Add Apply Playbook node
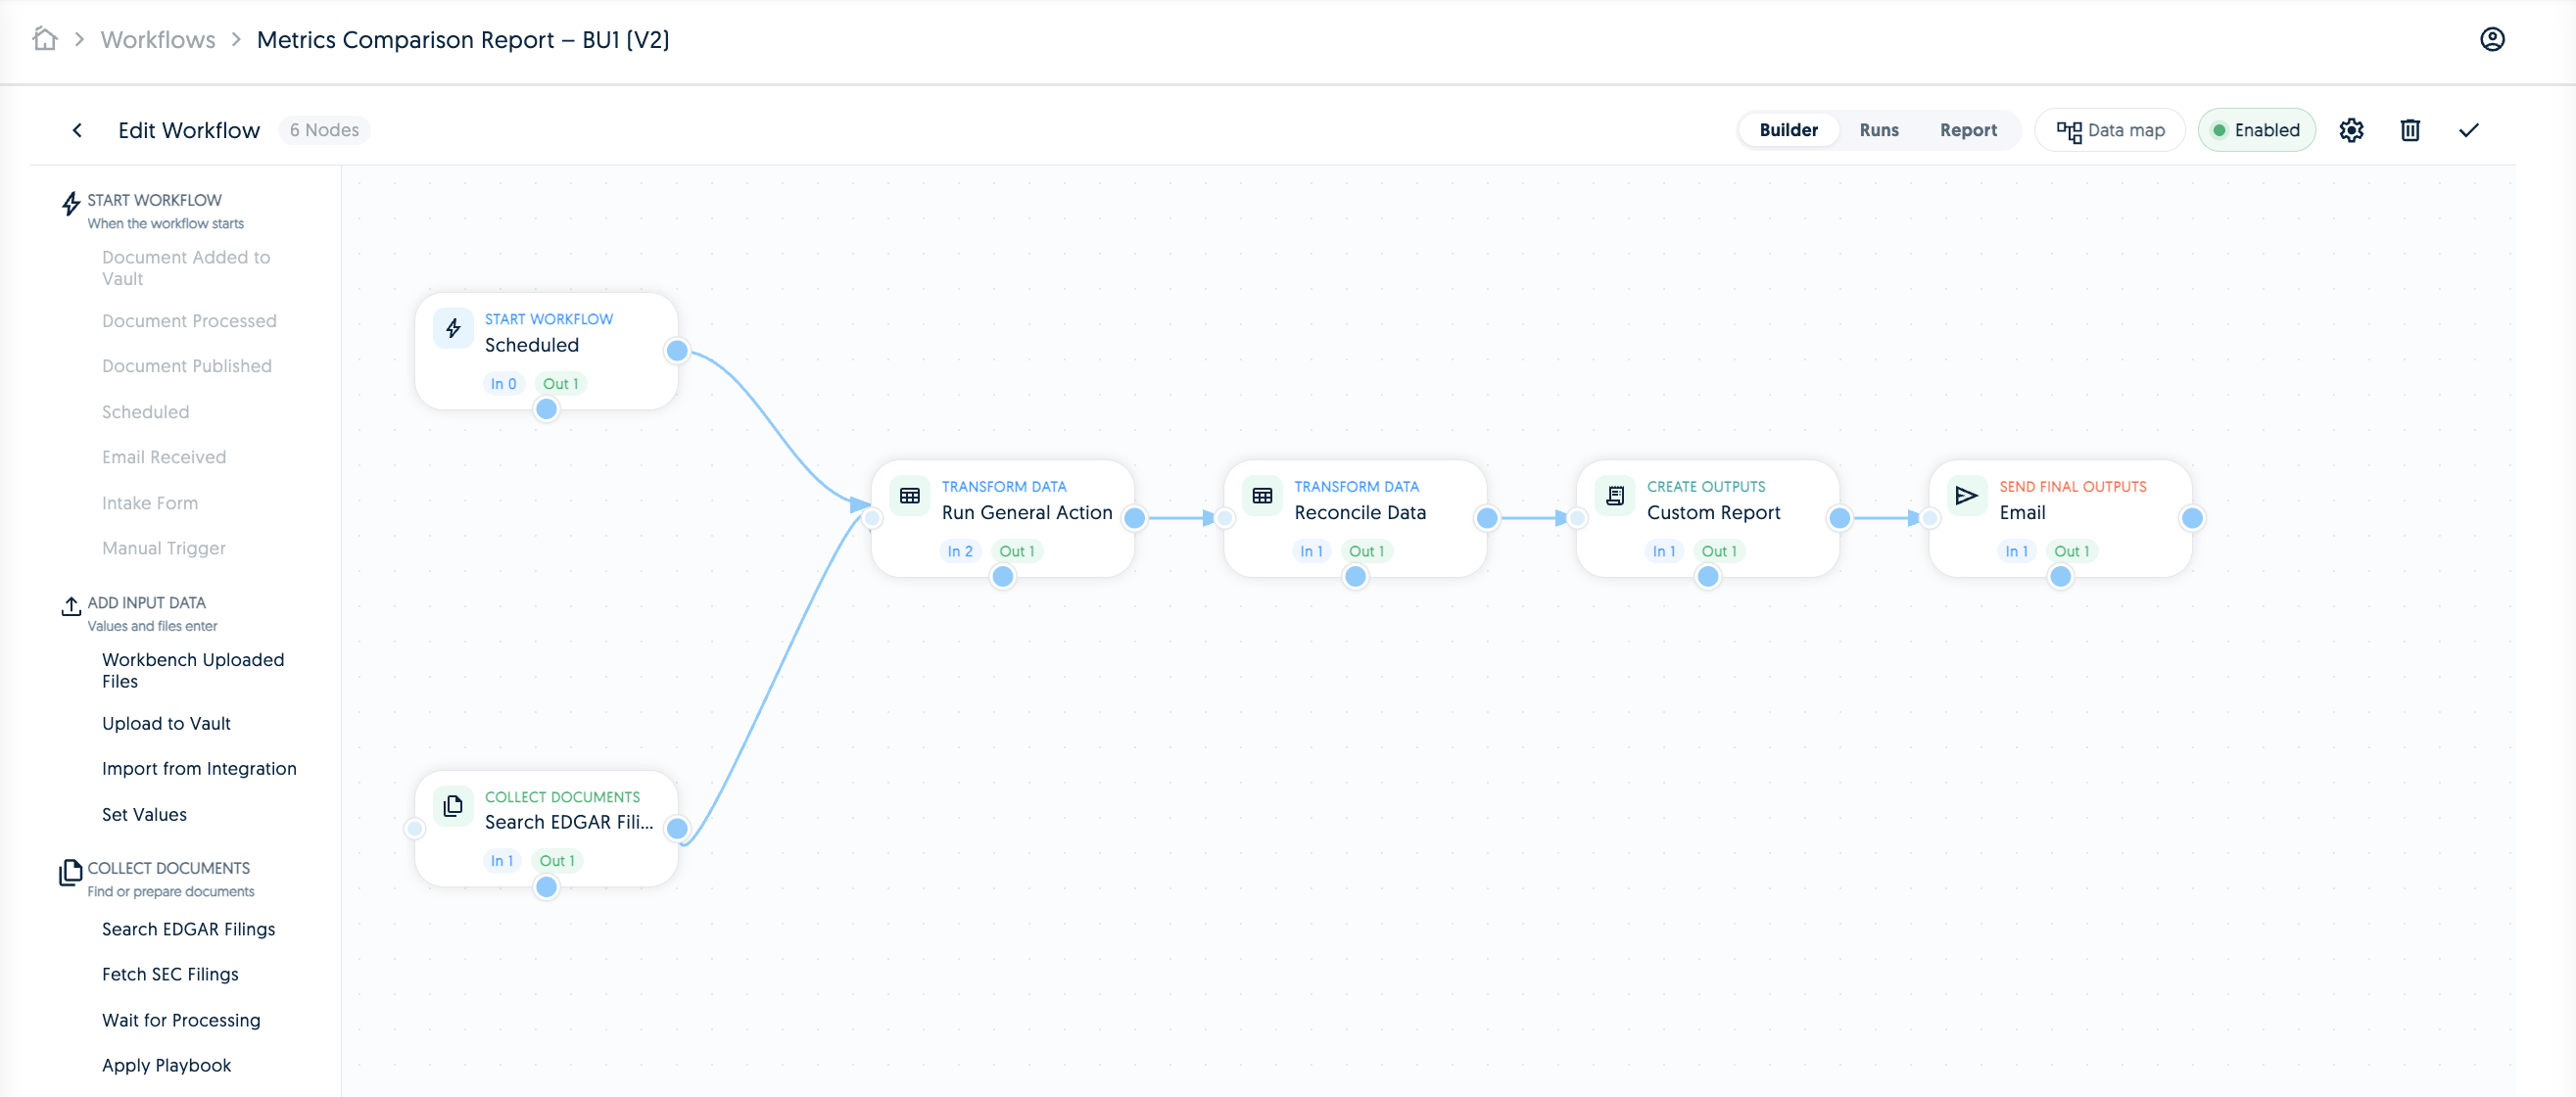The width and height of the screenshot is (2576, 1097). tap(166, 1065)
